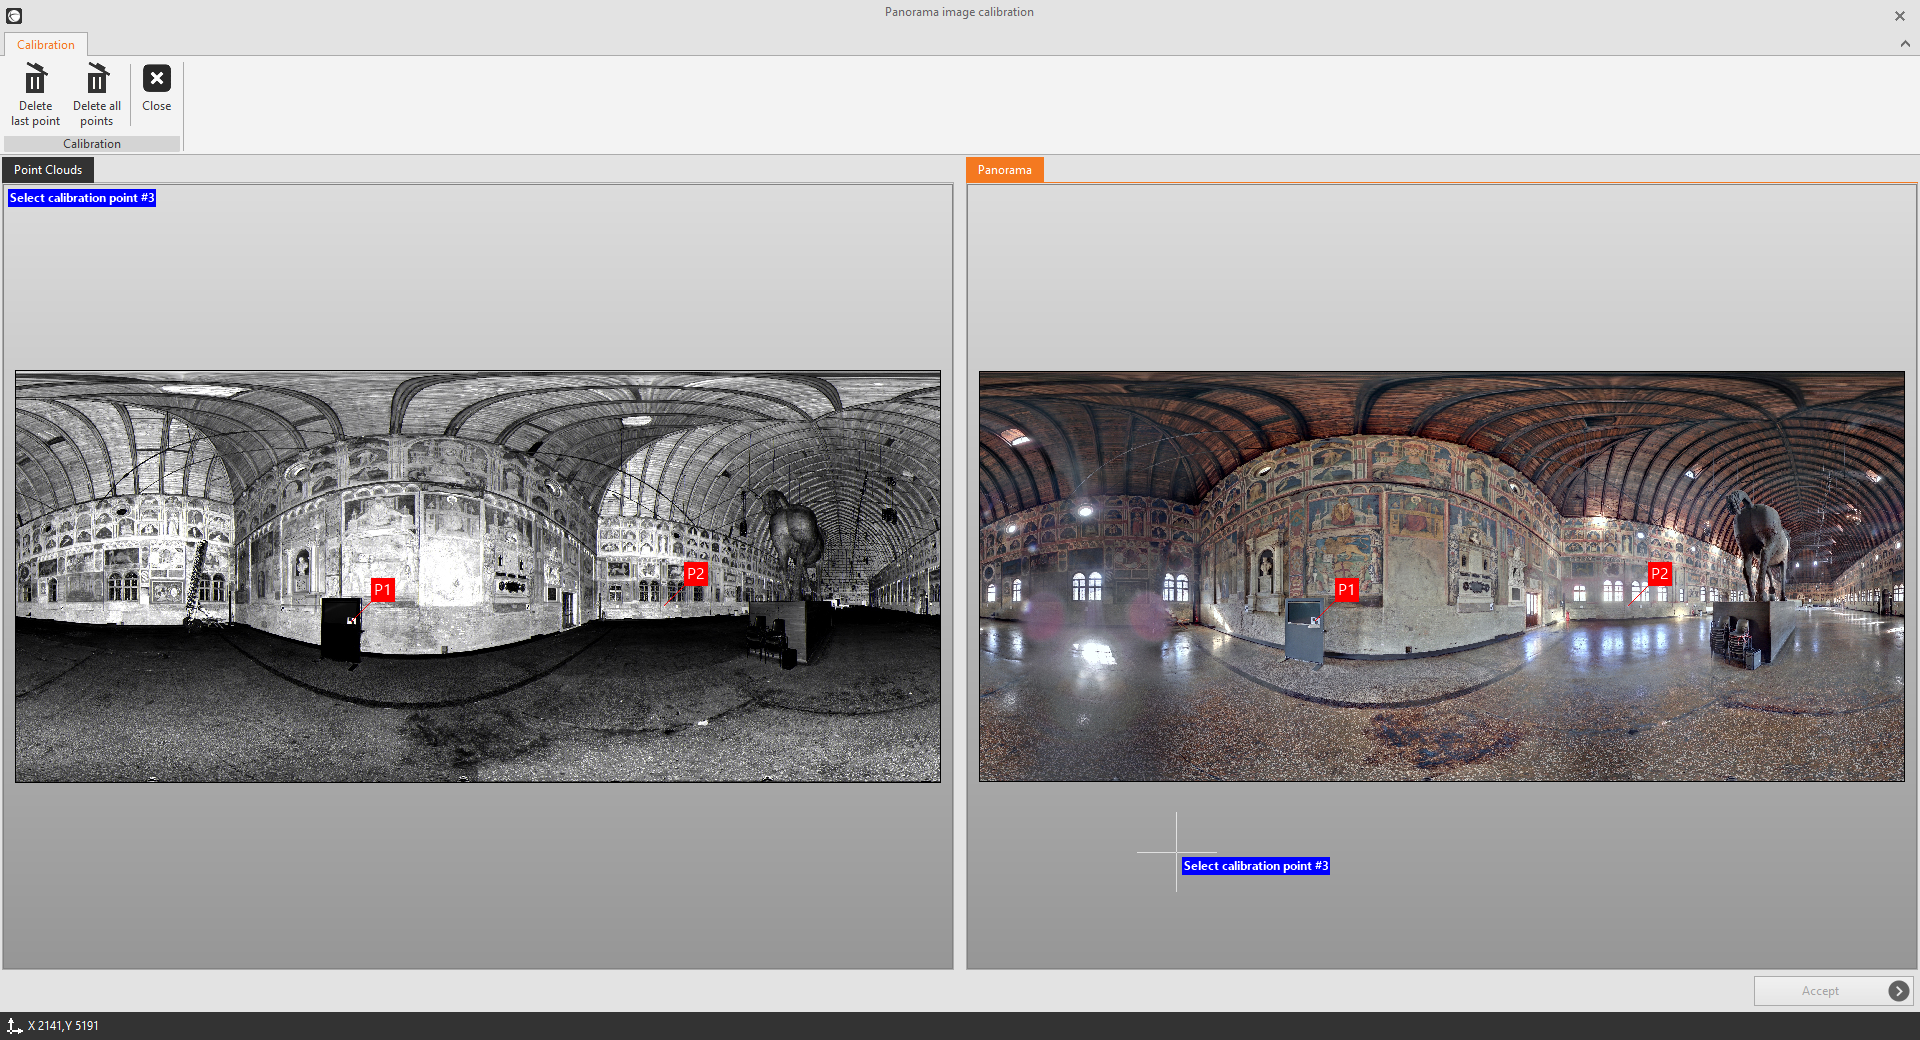This screenshot has width=1920, height=1040.
Task: Click the Delete all points trash icon
Action: (x=97, y=79)
